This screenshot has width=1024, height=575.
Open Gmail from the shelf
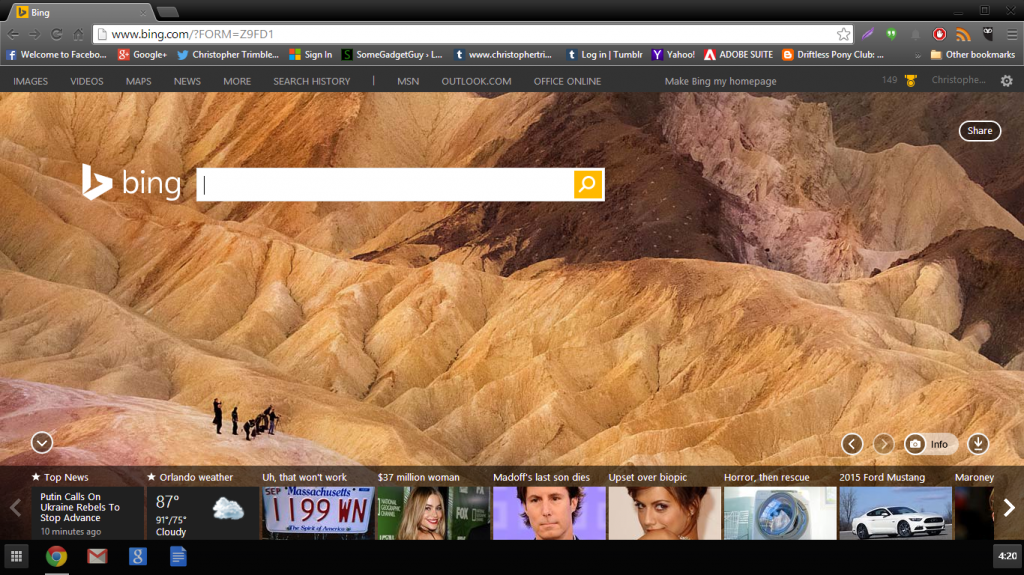(x=97, y=556)
